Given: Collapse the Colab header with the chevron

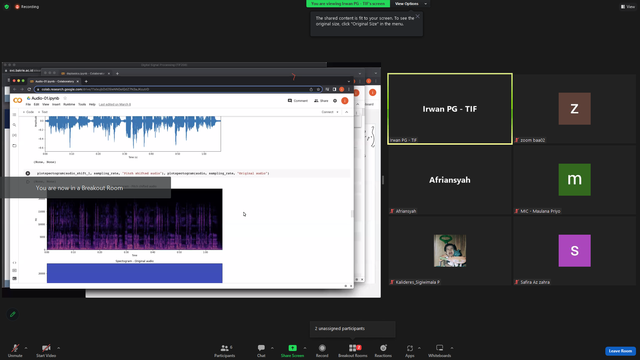Looking at the screenshot, I should click(x=347, y=112).
